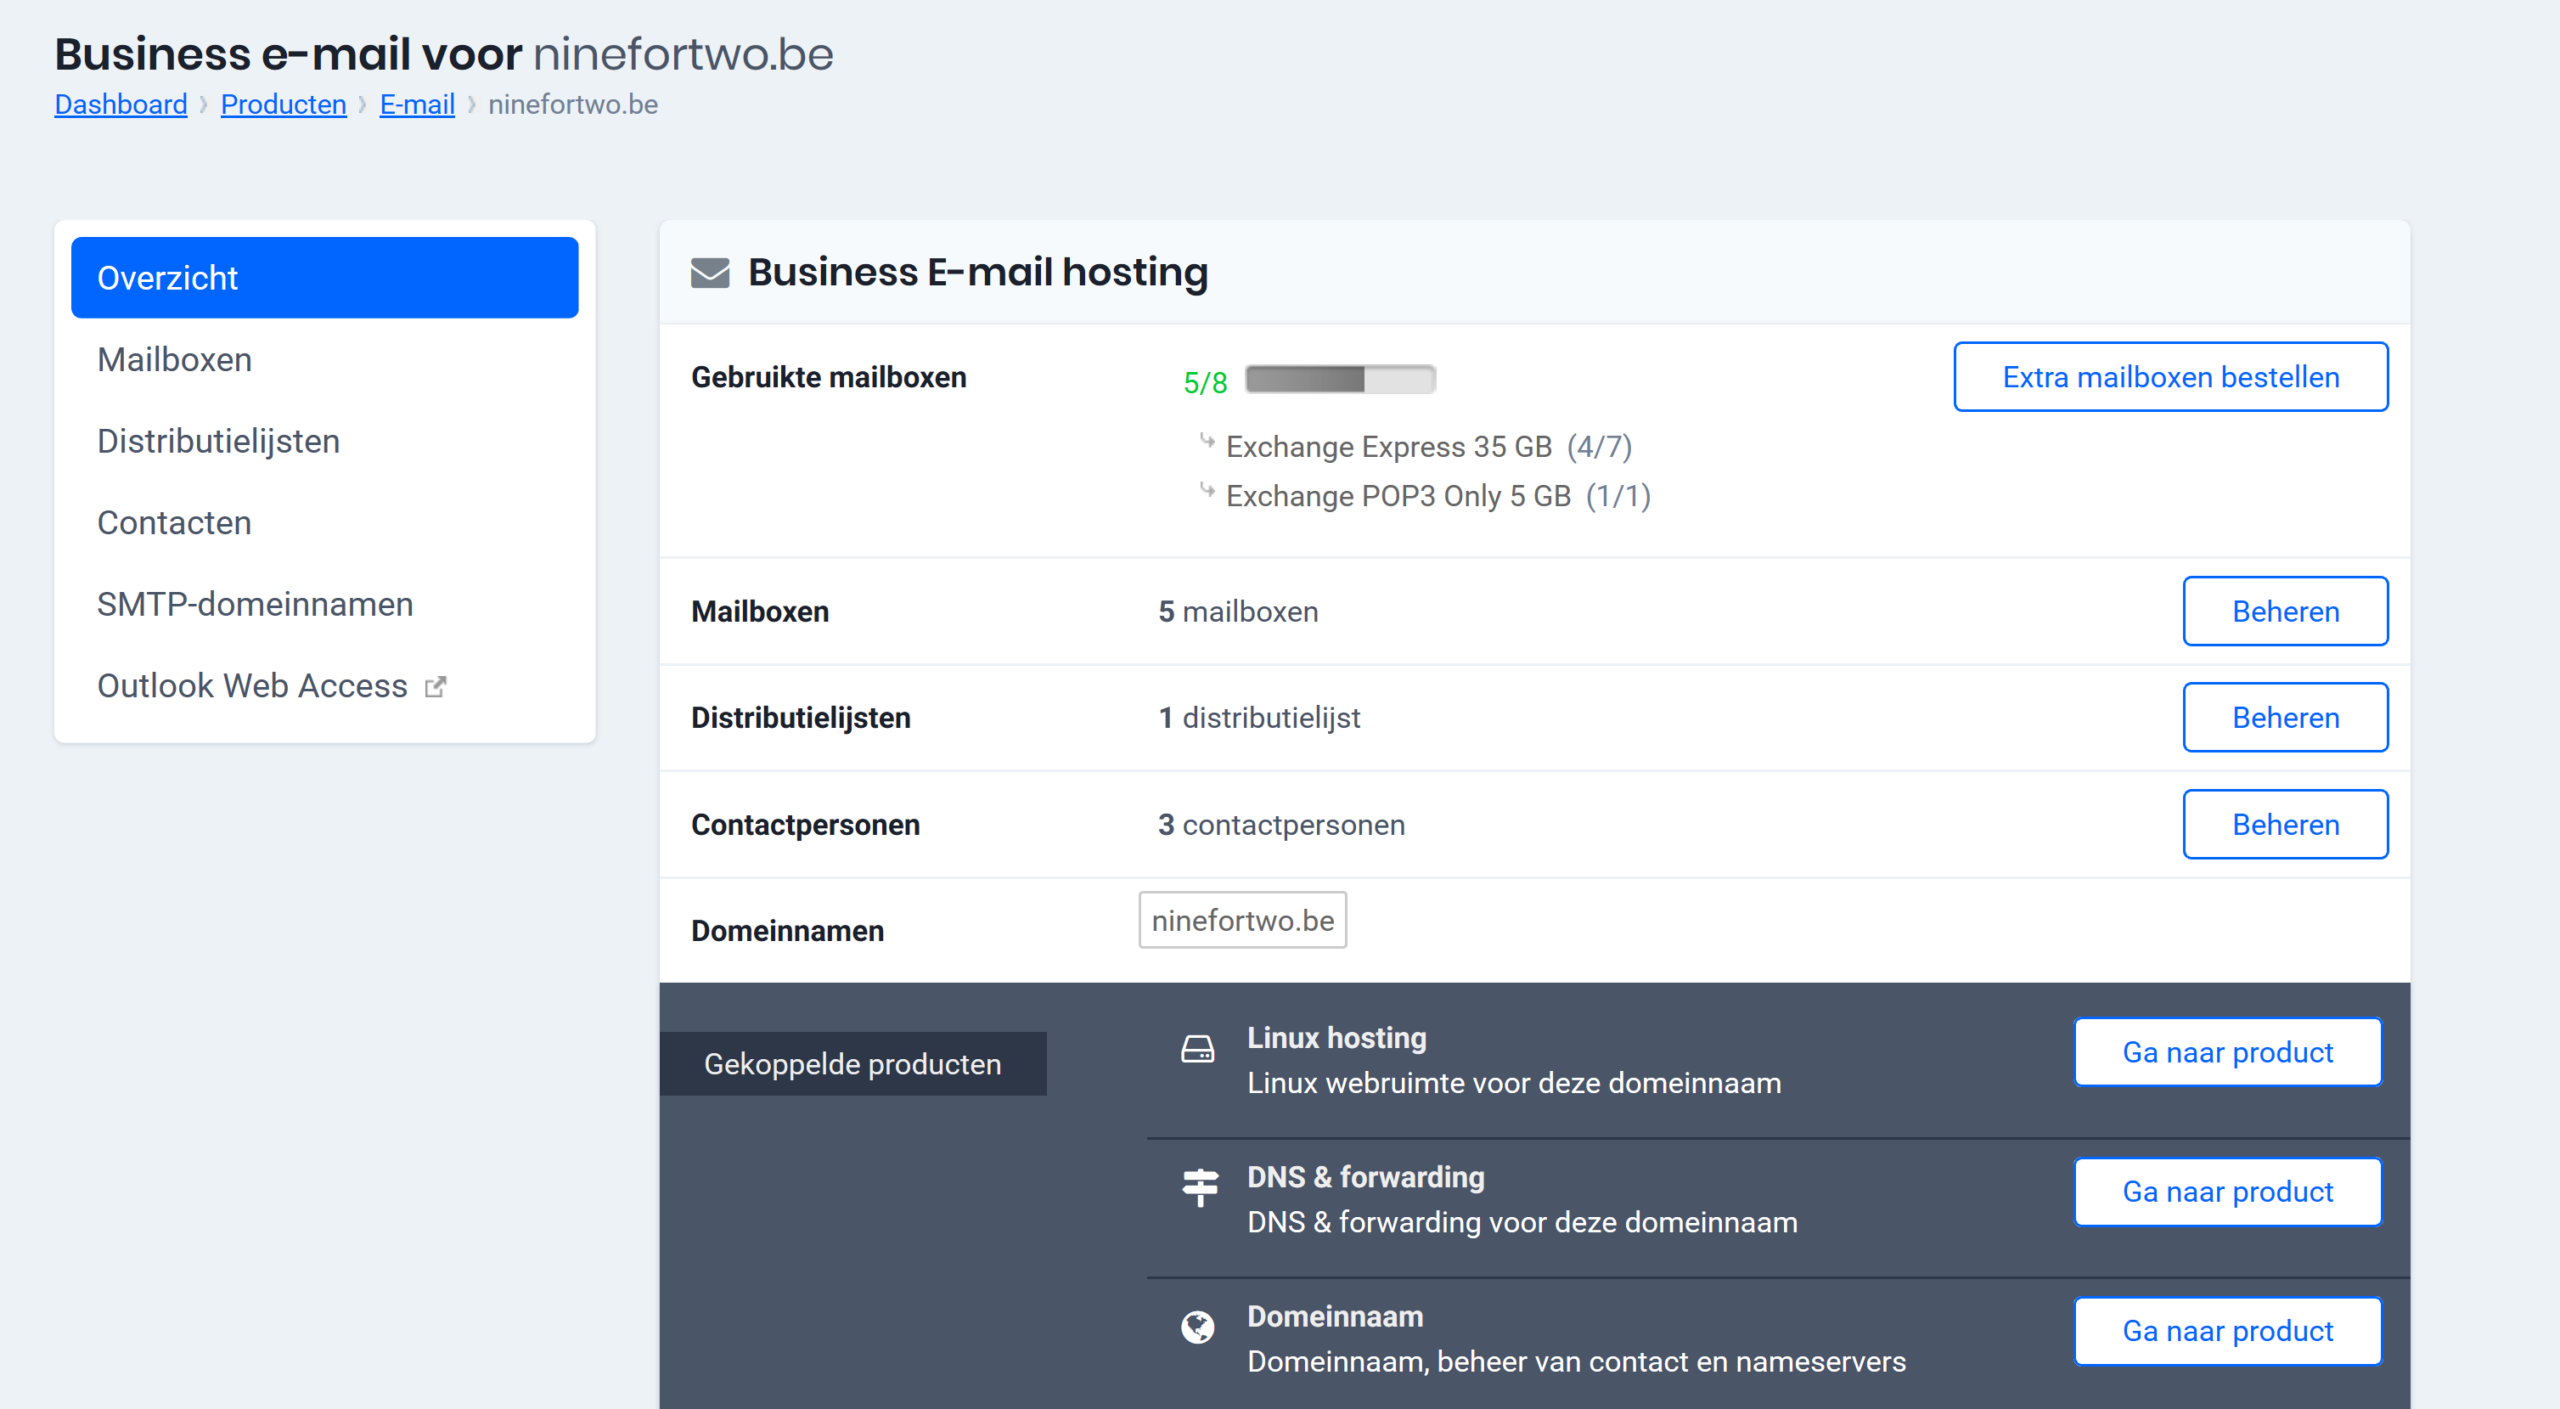Click Exchange POP3 Only 5 GB (1/1) line
This screenshot has height=1409, width=2560.
pyautogui.click(x=1438, y=496)
